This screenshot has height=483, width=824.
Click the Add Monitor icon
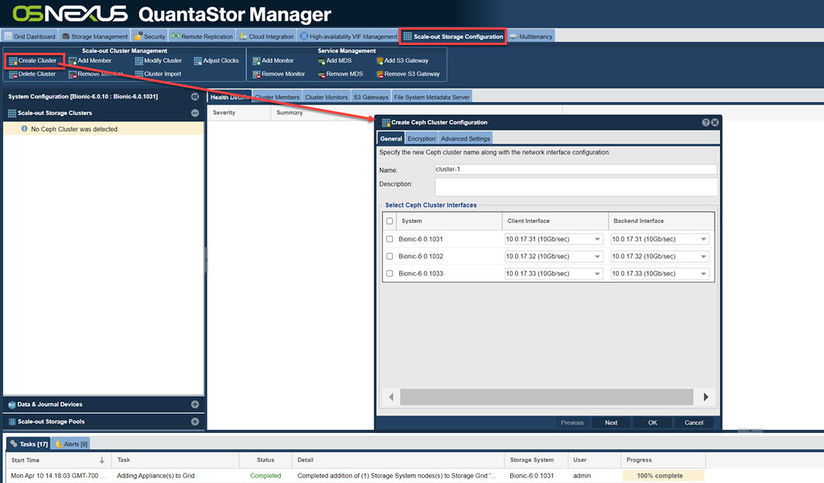(x=256, y=61)
